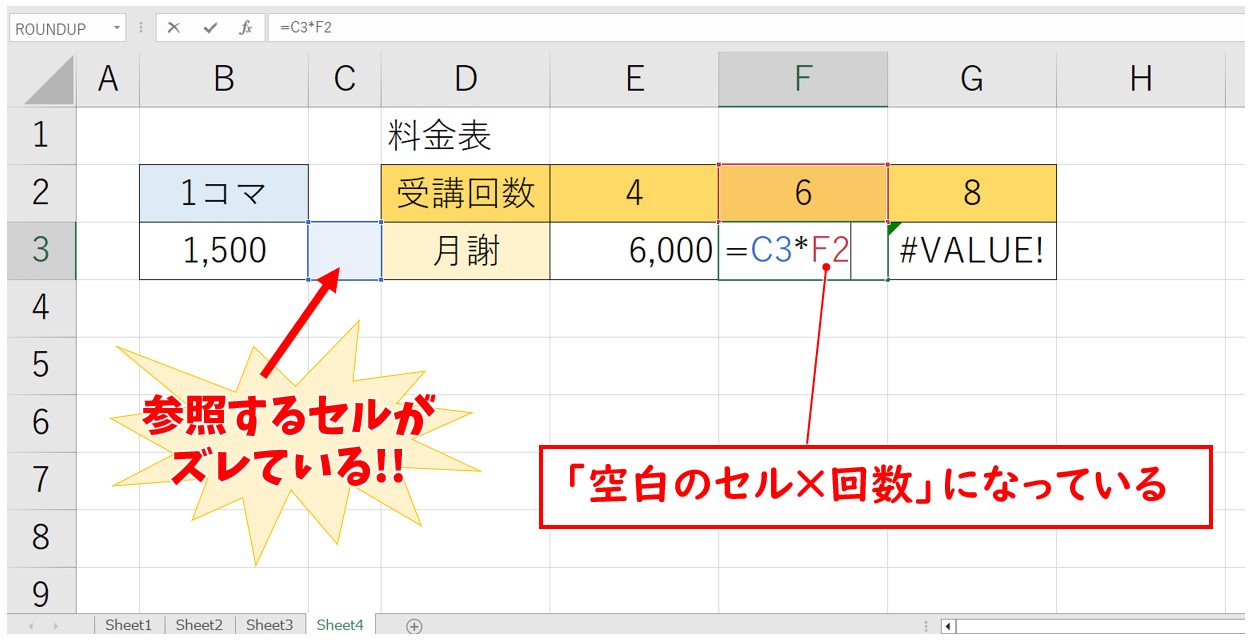Viewport: 1251px width, 643px height.
Task: Click the horizontal scrollbar track
Action: coord(1103,626)
